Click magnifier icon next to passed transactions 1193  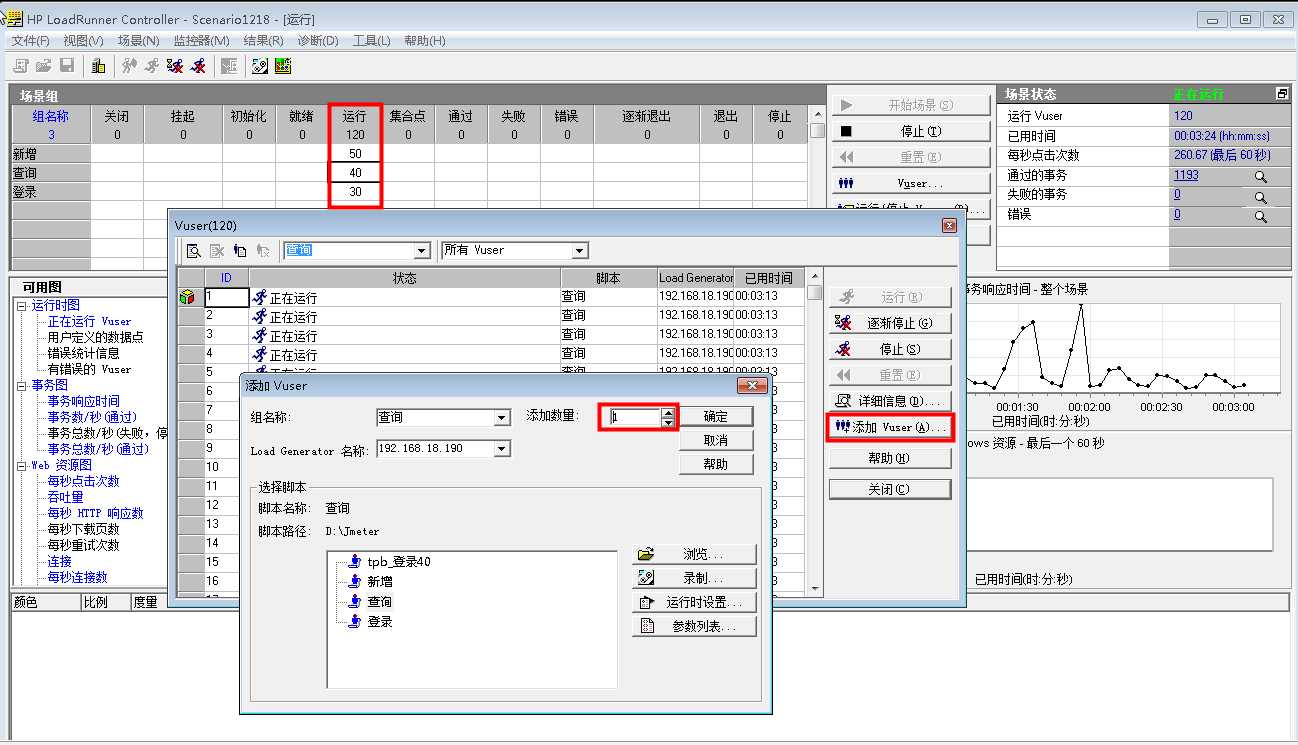pyautogui.click(x=1260, y=176)
